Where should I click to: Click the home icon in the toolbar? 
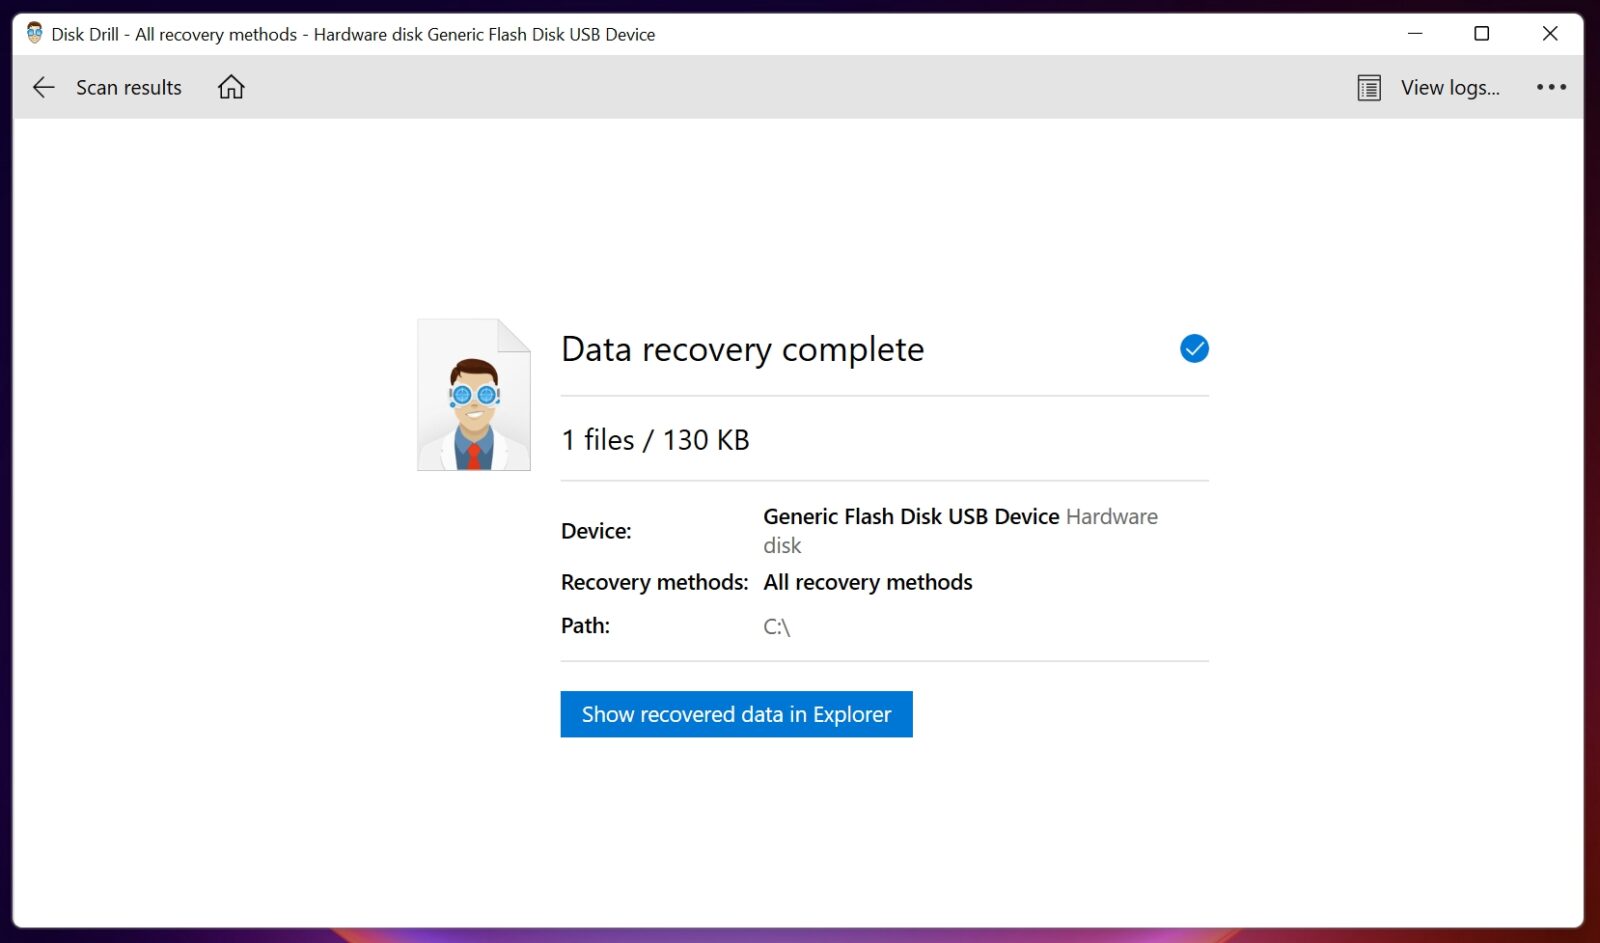point(230,87)
